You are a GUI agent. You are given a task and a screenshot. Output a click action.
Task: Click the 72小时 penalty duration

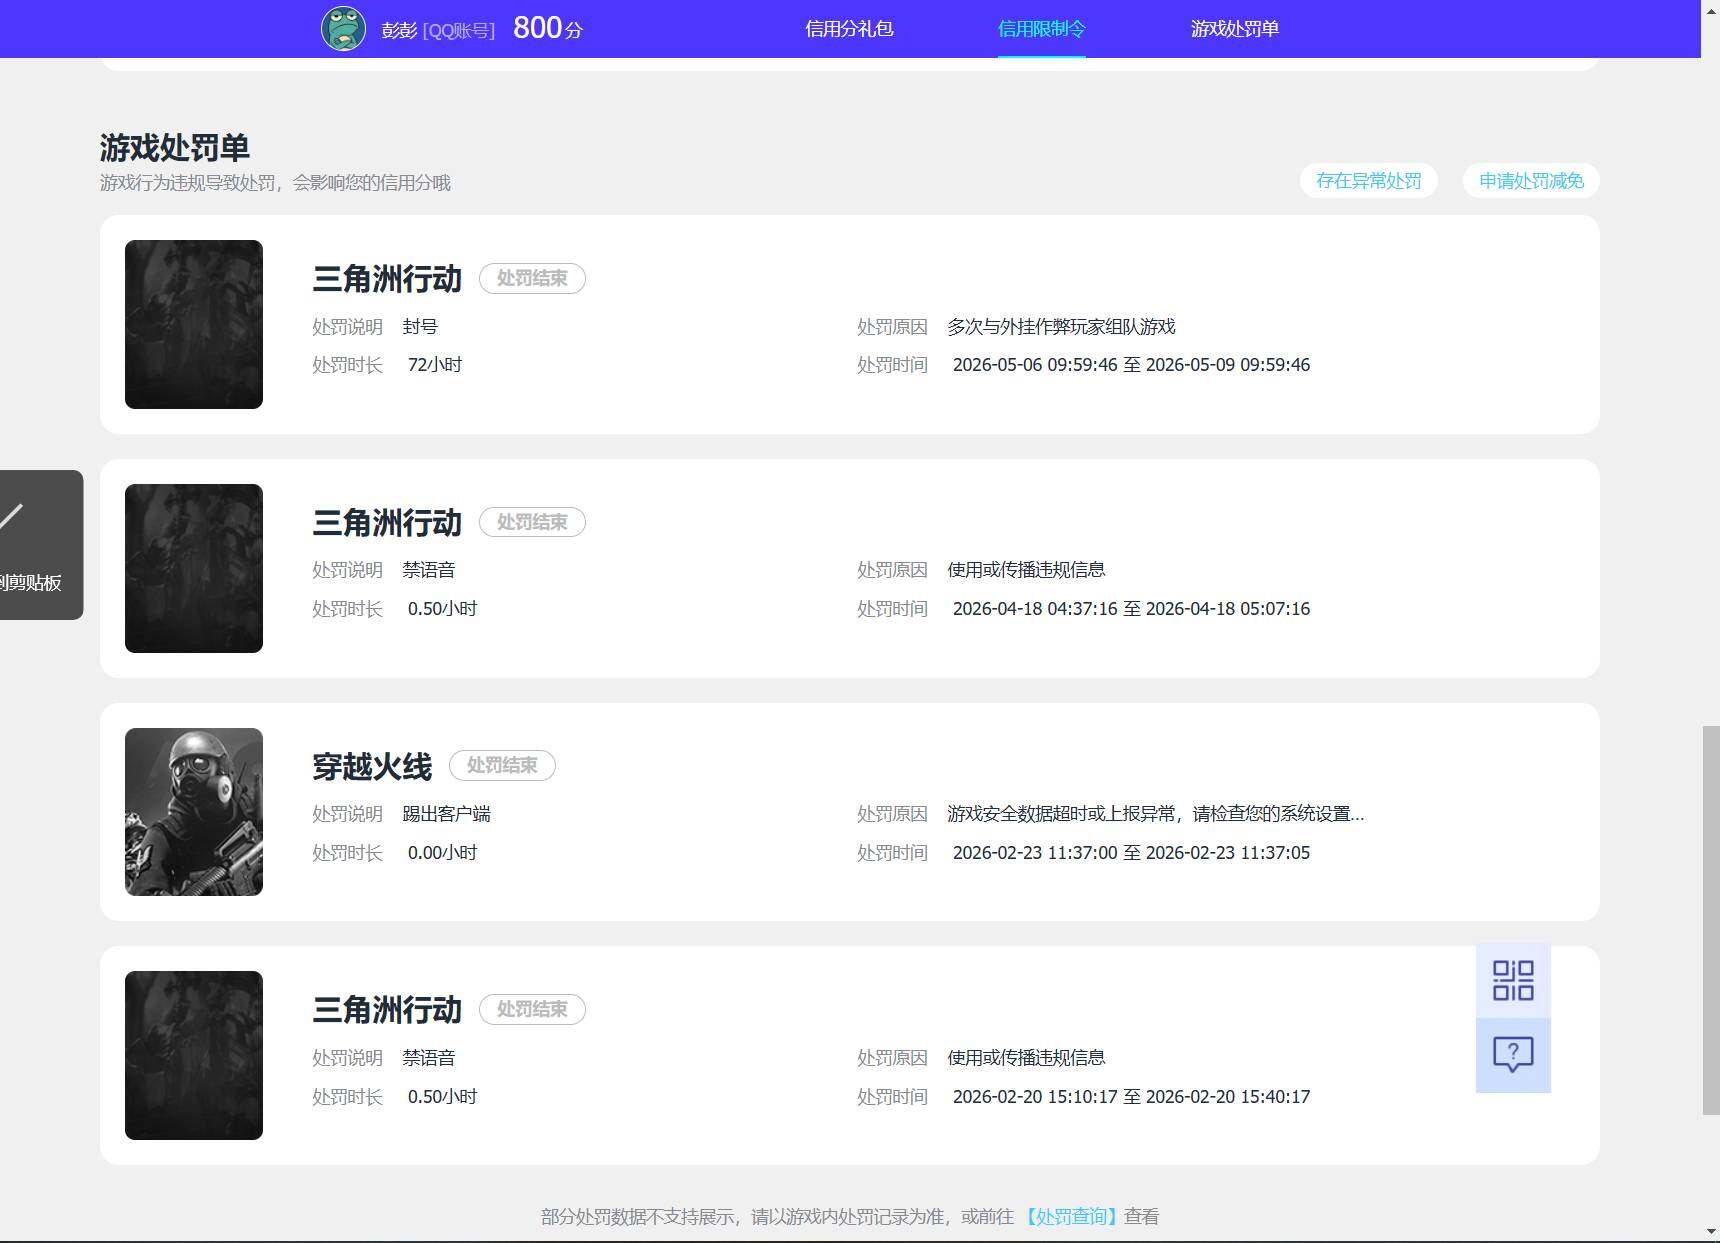click(x=435, y=365)
